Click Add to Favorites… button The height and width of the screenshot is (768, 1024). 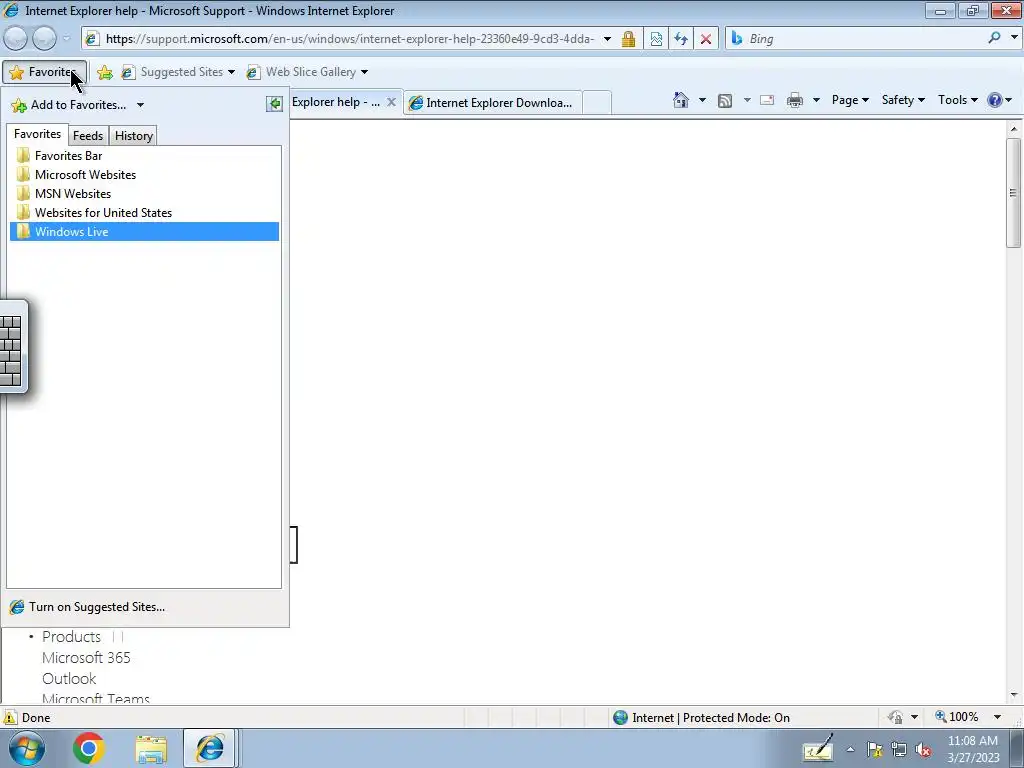69,105
